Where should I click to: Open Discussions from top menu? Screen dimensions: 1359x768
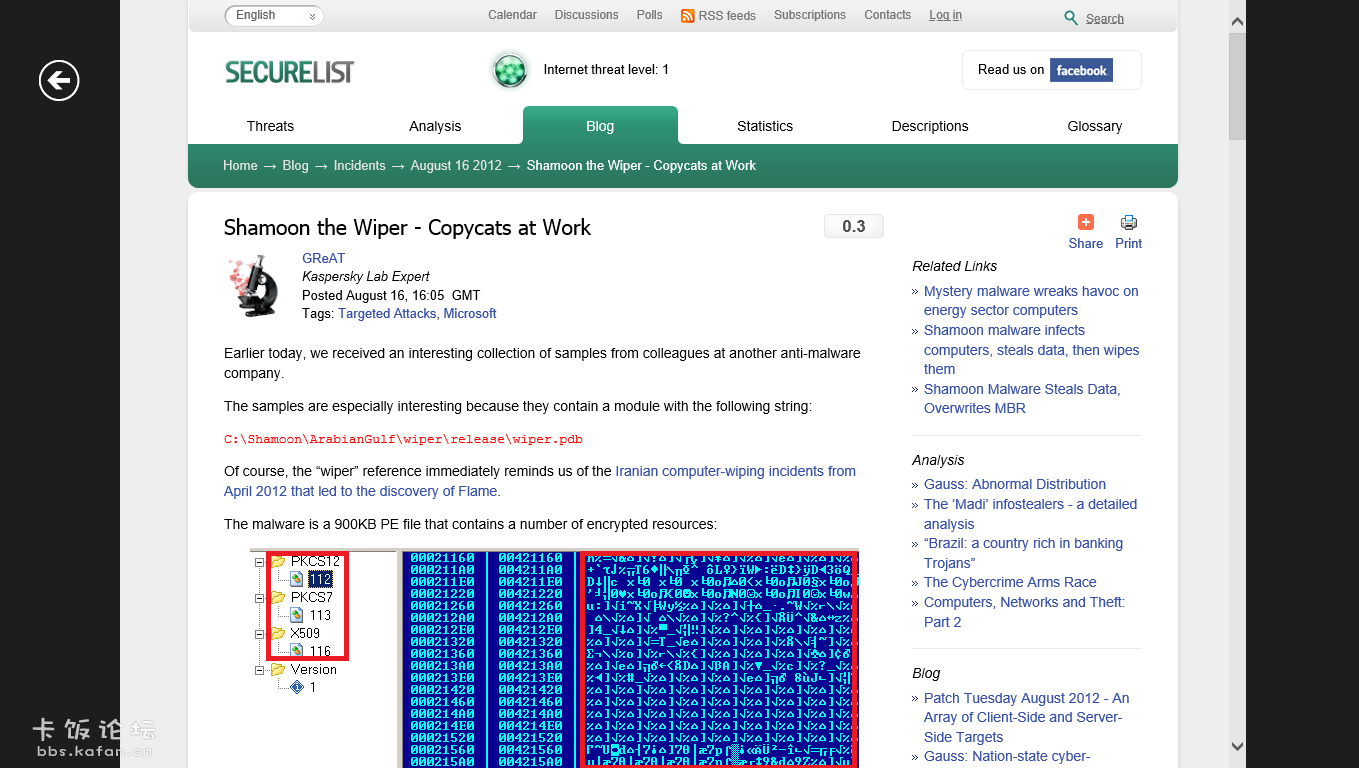586,15
